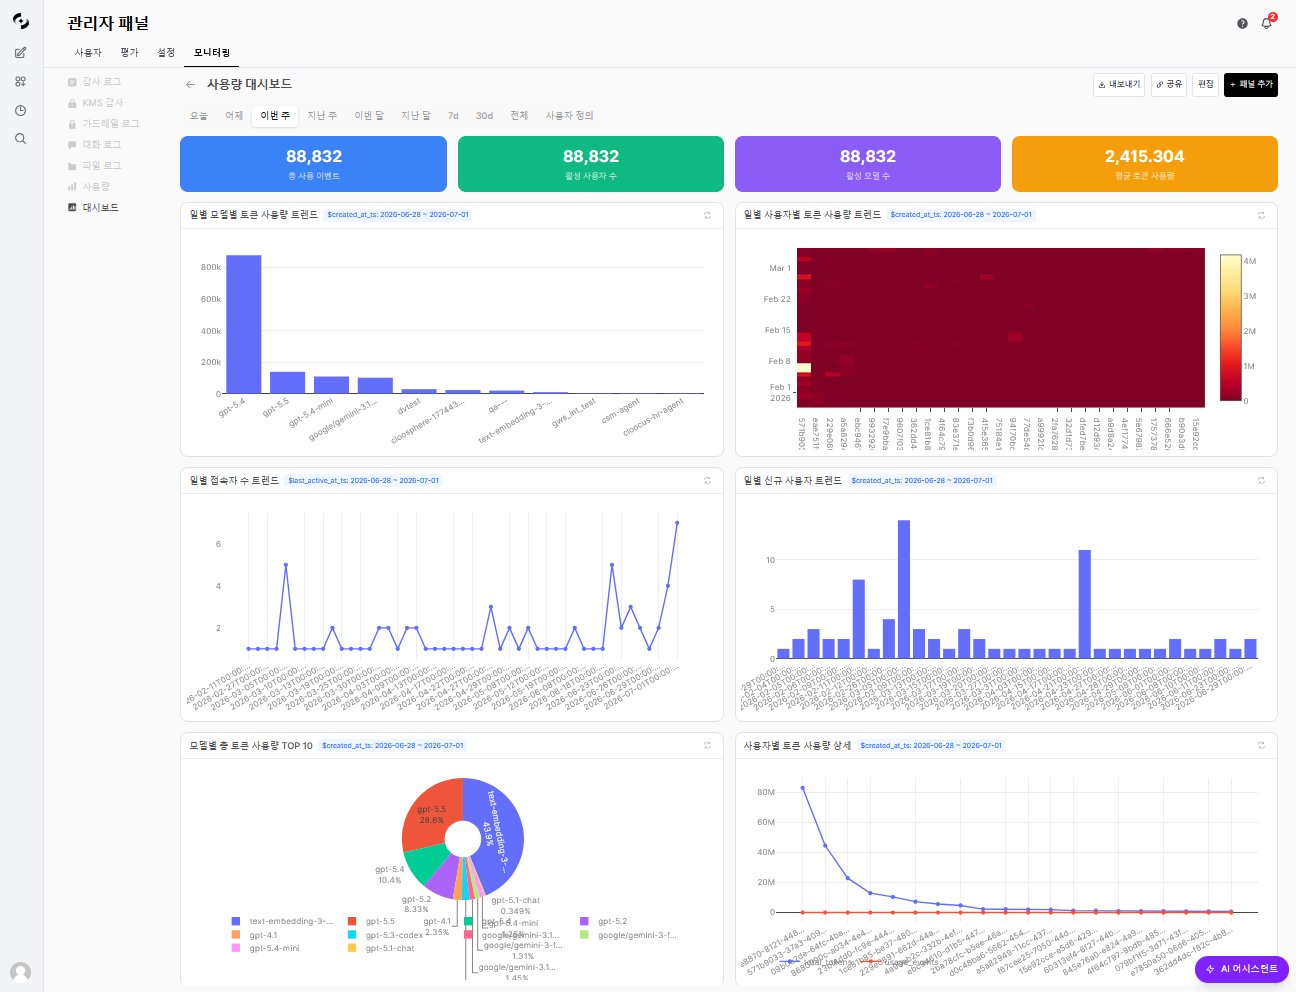Select the 이번 달 time range
Viewport: 1296px width, 992px height.
click(369, 116)
